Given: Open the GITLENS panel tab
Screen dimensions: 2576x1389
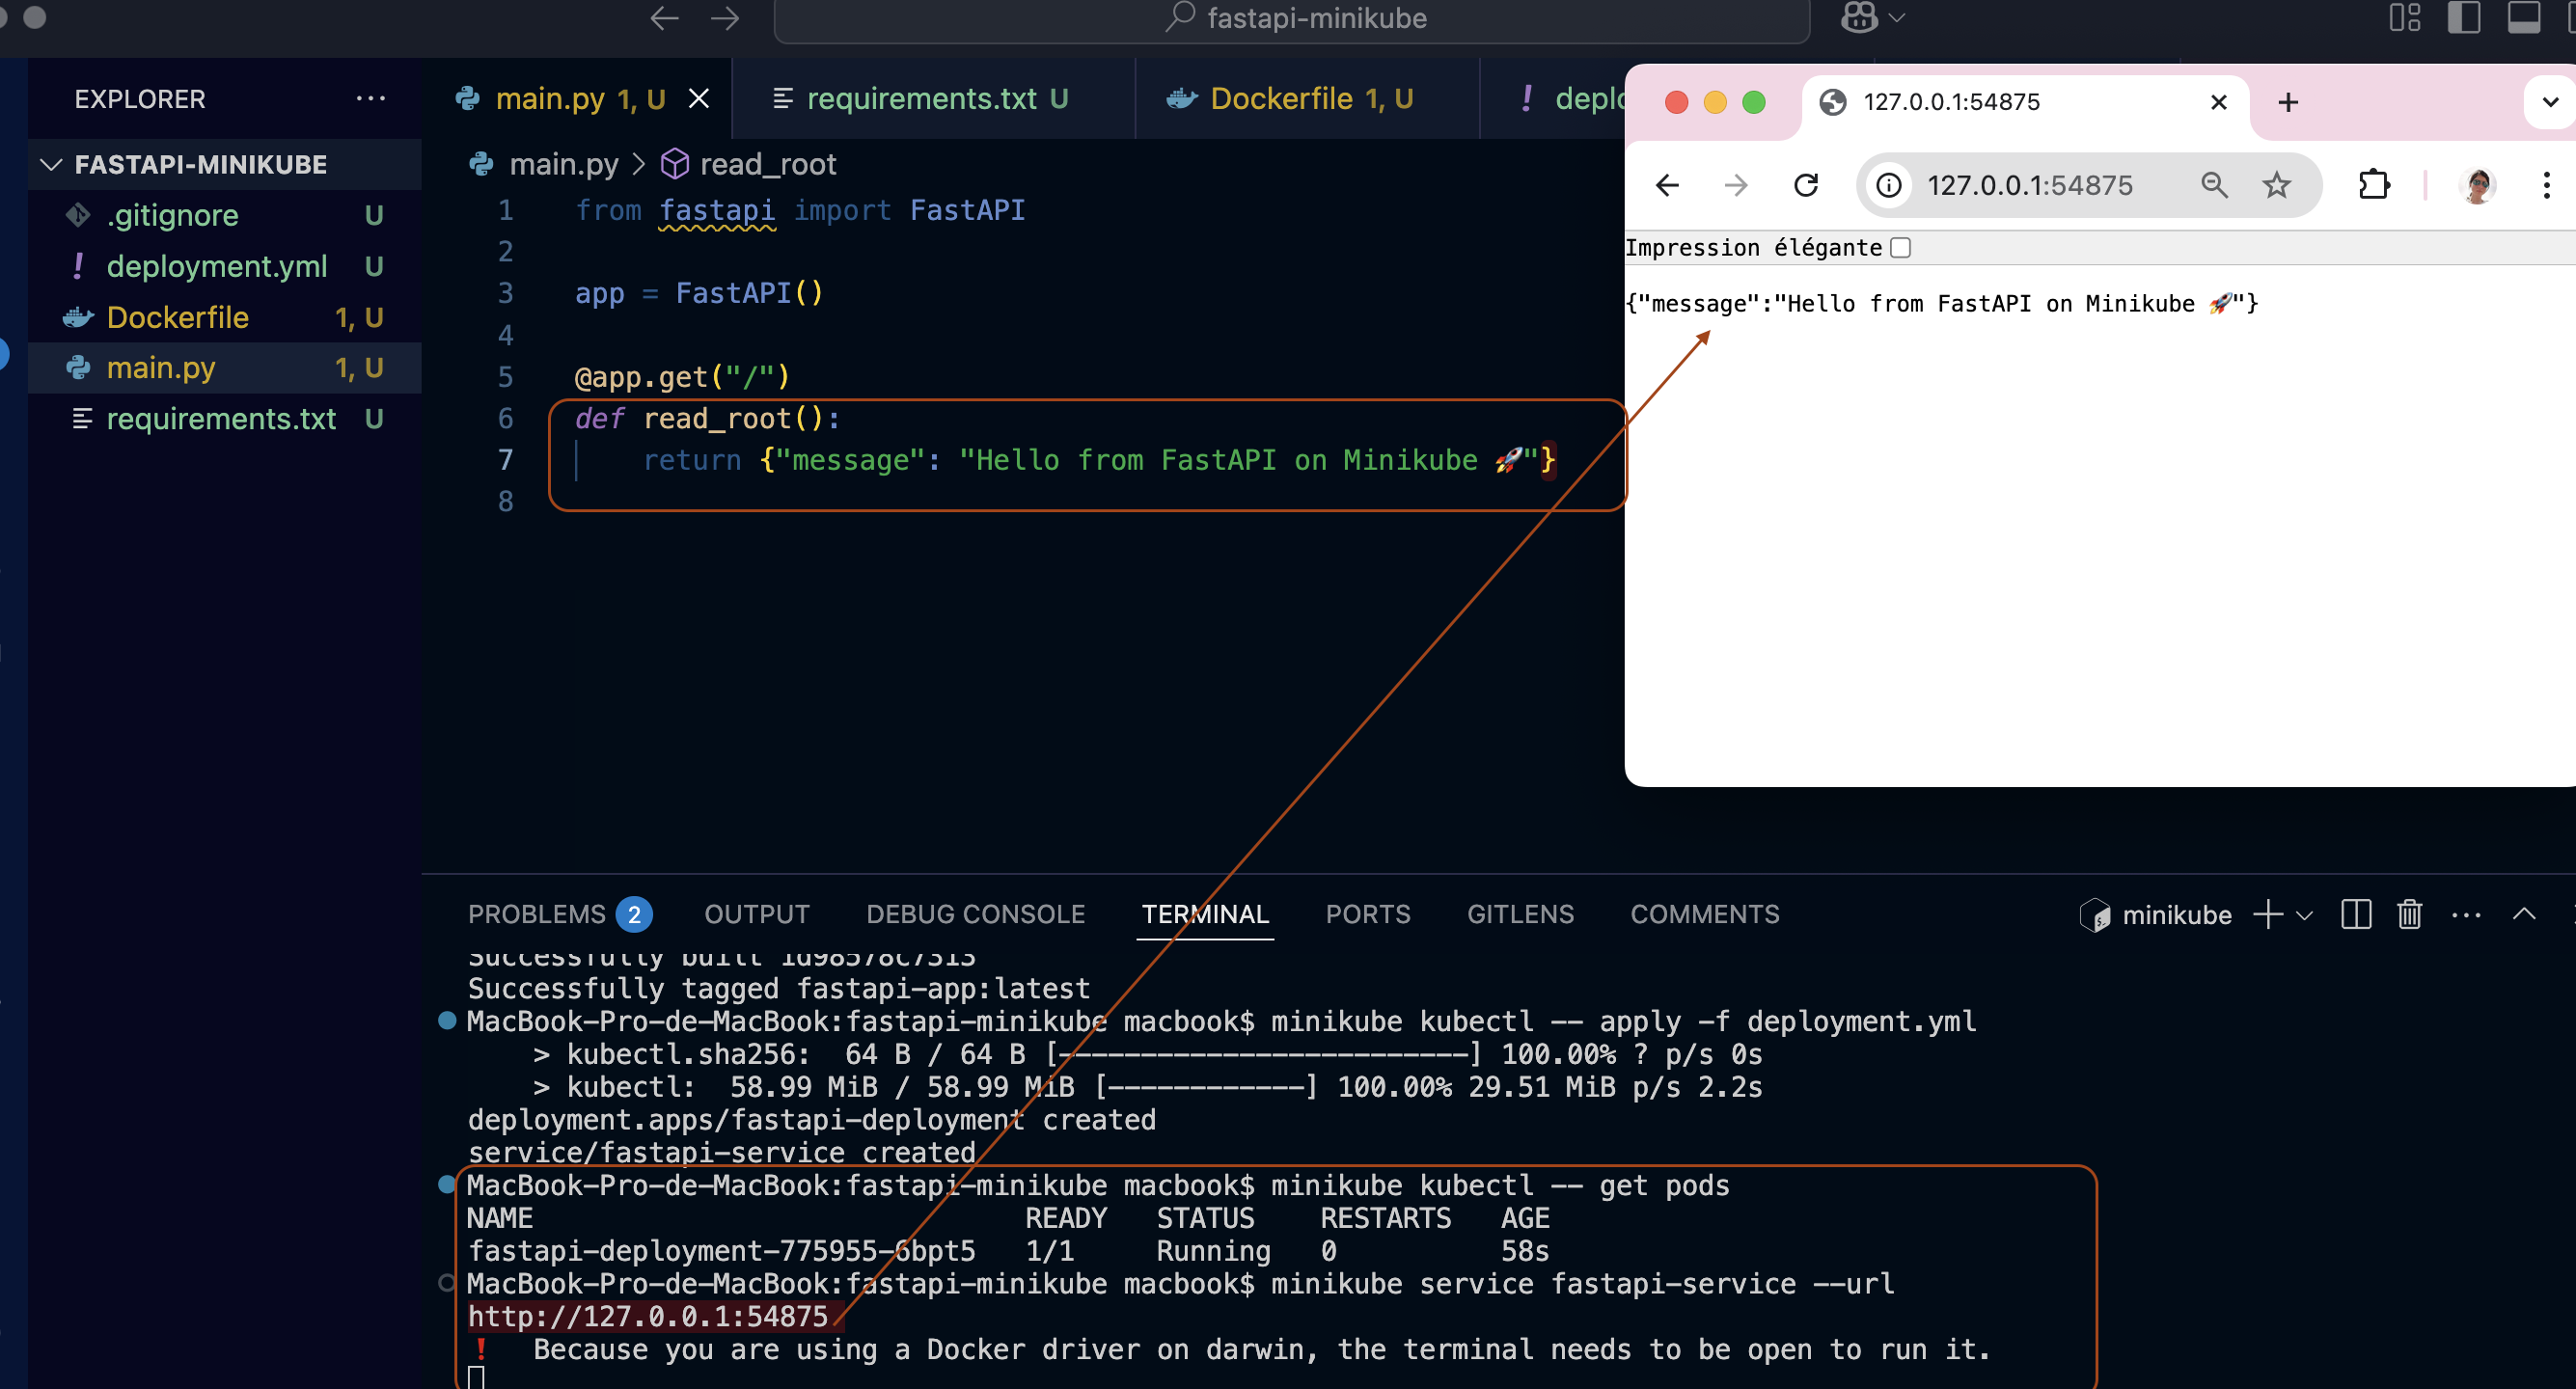Looking at the screenshot, I should click(1520, 914).
